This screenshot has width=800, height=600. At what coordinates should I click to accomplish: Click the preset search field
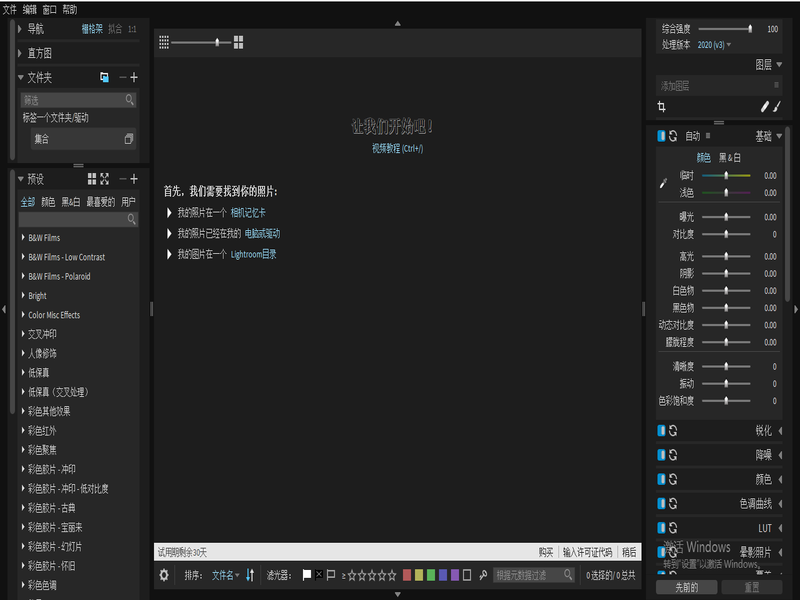pyautogui.click(x=78, y=219)
